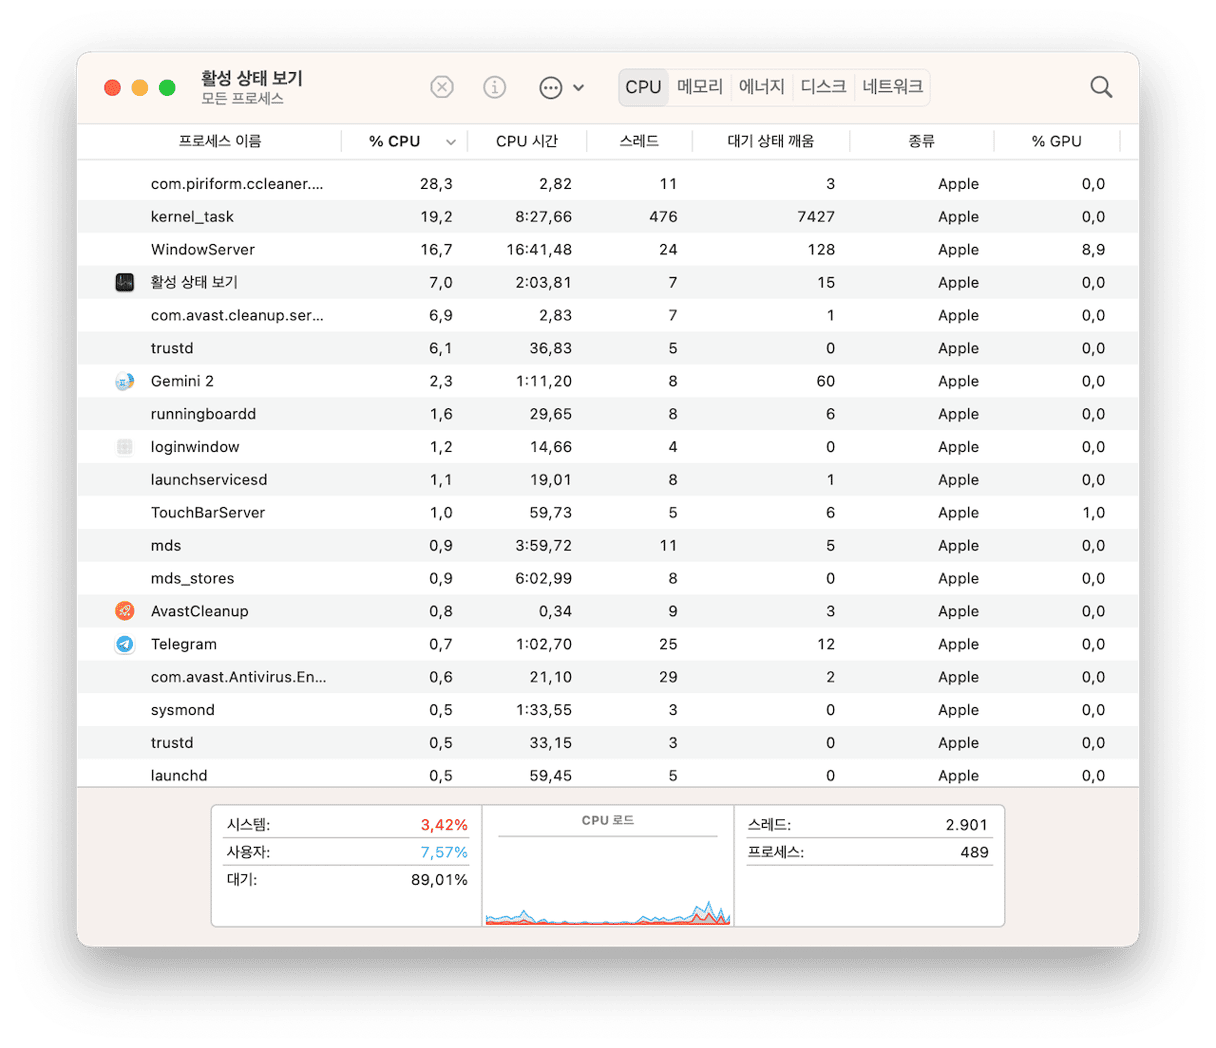Select trustd row with 6,1 CPU
Screen dimensions: 1216x1048
click(x=608, y=348)
